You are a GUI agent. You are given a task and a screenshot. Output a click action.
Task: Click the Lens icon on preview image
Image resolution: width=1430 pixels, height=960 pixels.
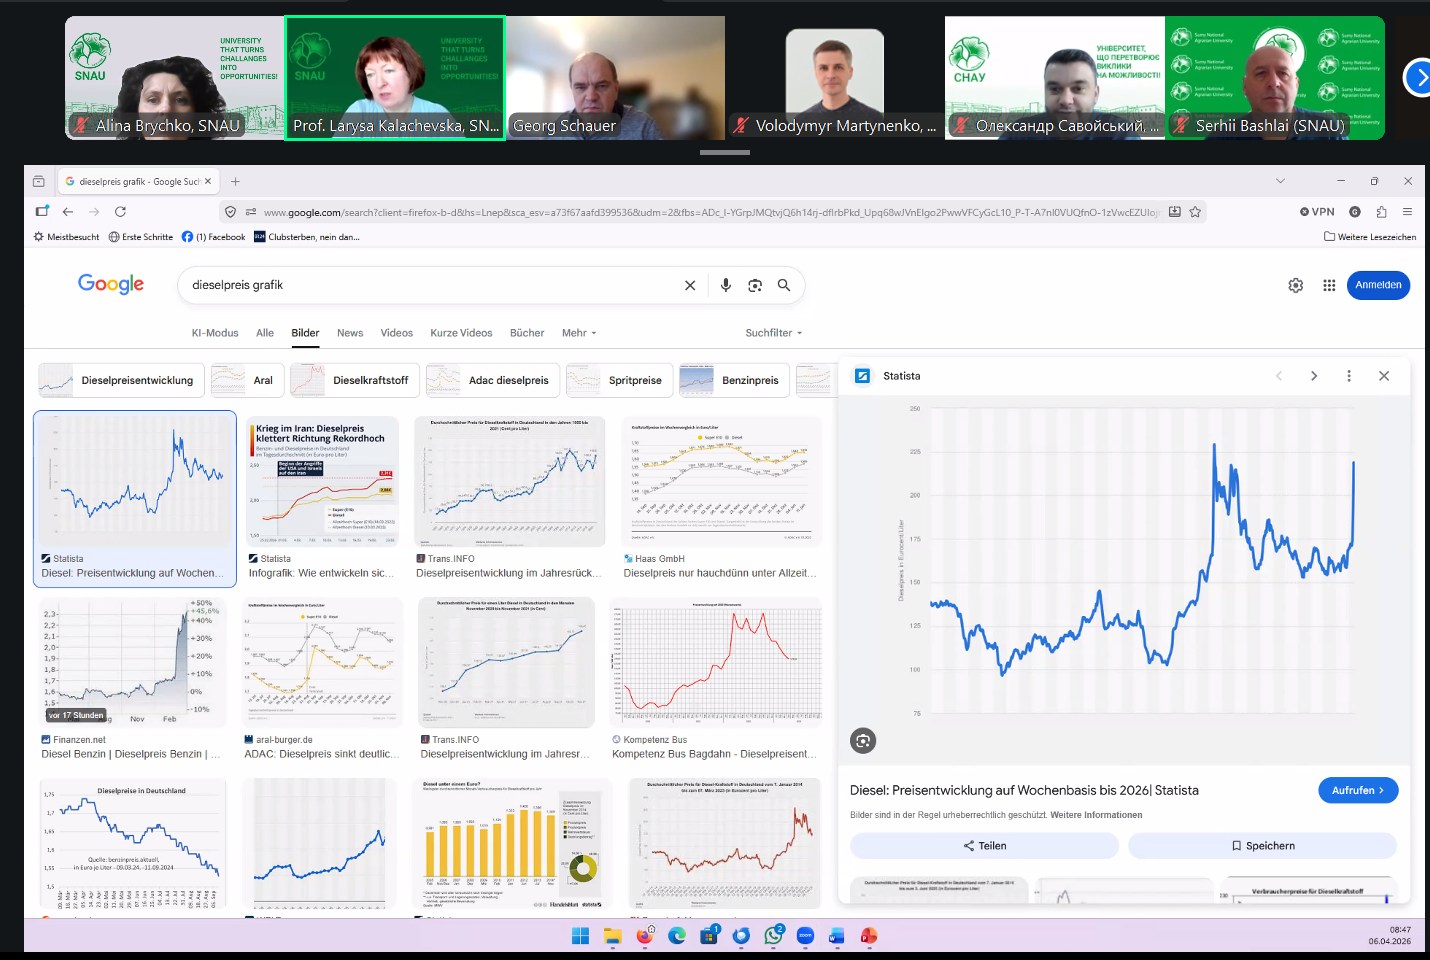863,740
